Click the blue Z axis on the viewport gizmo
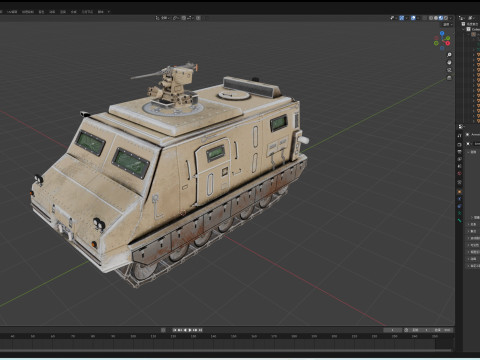Screen dimensions: 480x360 442,33
